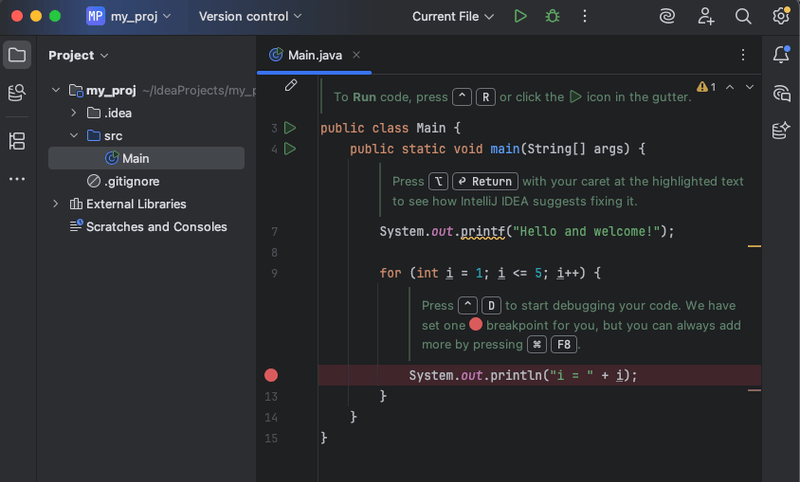Image resolution: width=800 pixels, height=482 pixels.
Task: Open Code With Me add-user icon
Action: [706, 16]
